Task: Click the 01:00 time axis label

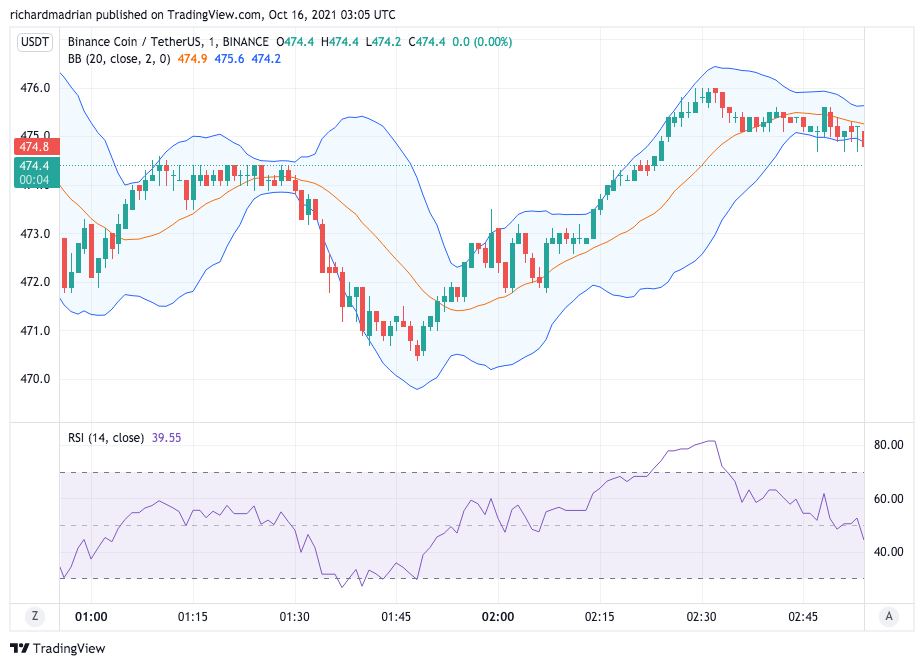Action: pyautogui.click(x=91, y=617)
